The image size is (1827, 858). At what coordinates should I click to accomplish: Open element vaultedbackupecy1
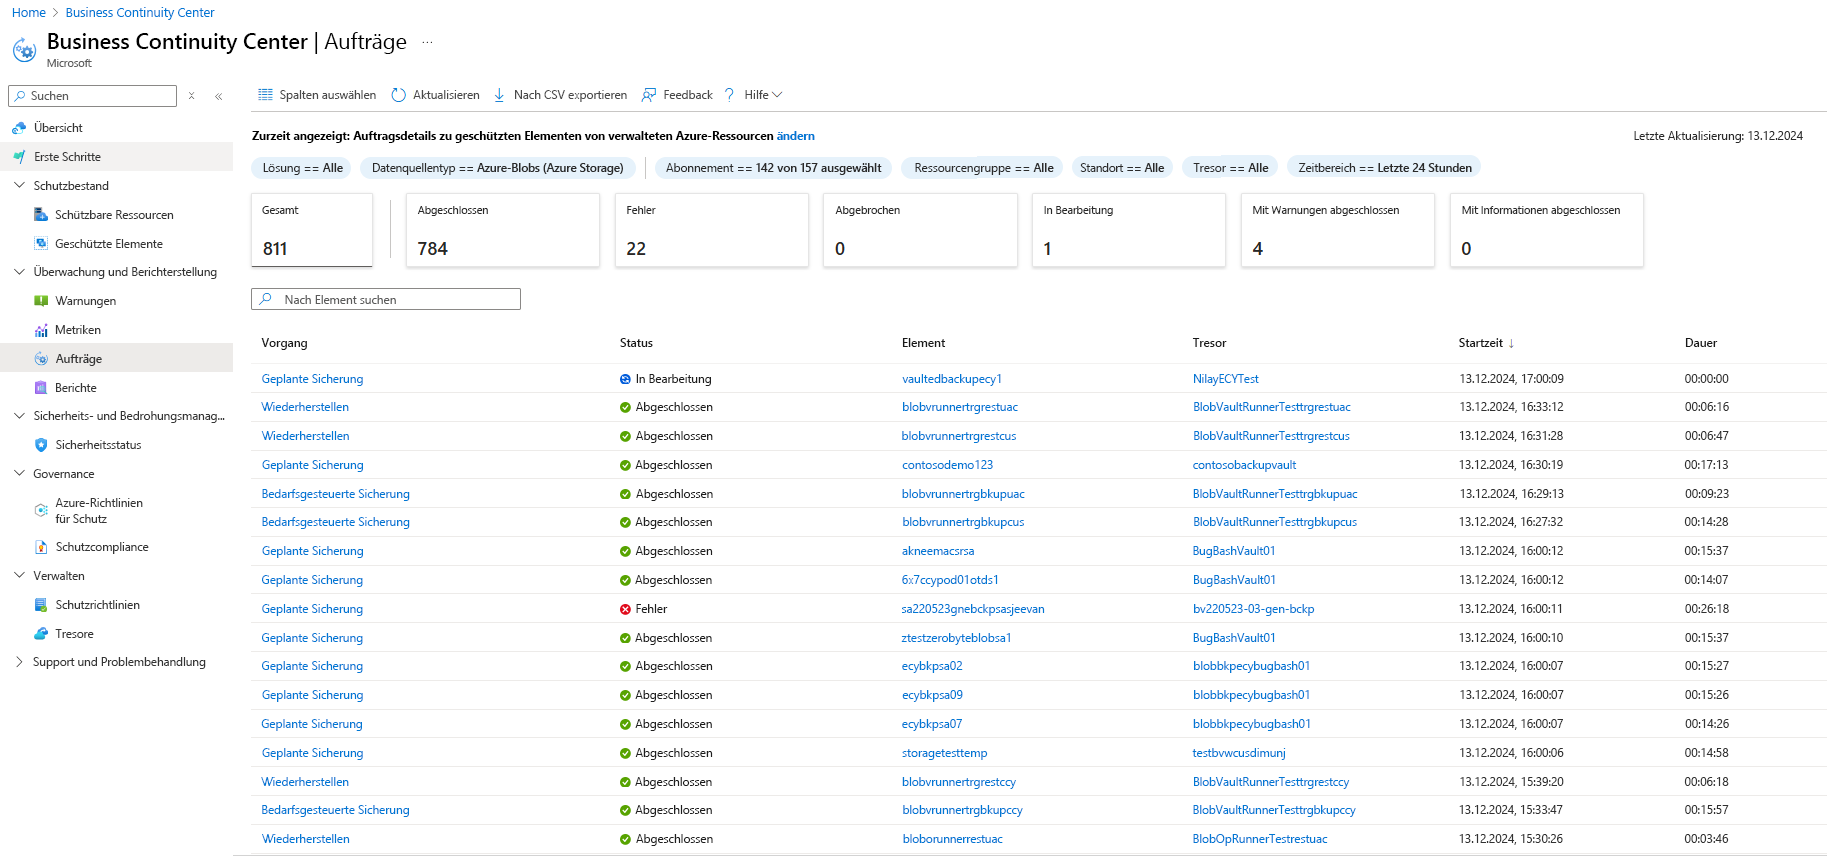pyautogui.click(x=951, y=379)
